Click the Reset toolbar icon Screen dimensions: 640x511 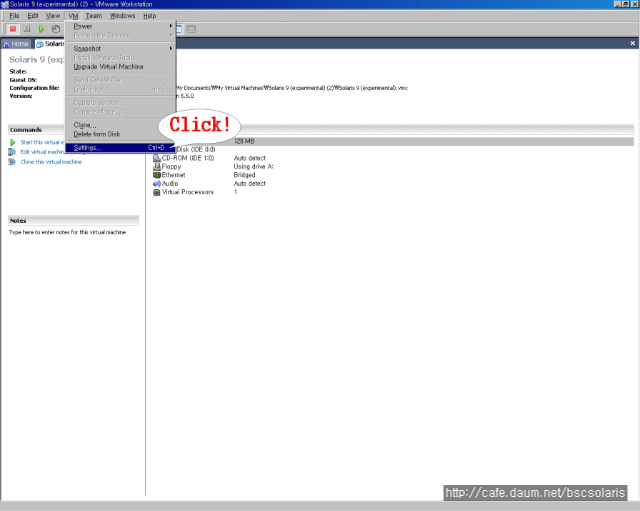point(56,29)
